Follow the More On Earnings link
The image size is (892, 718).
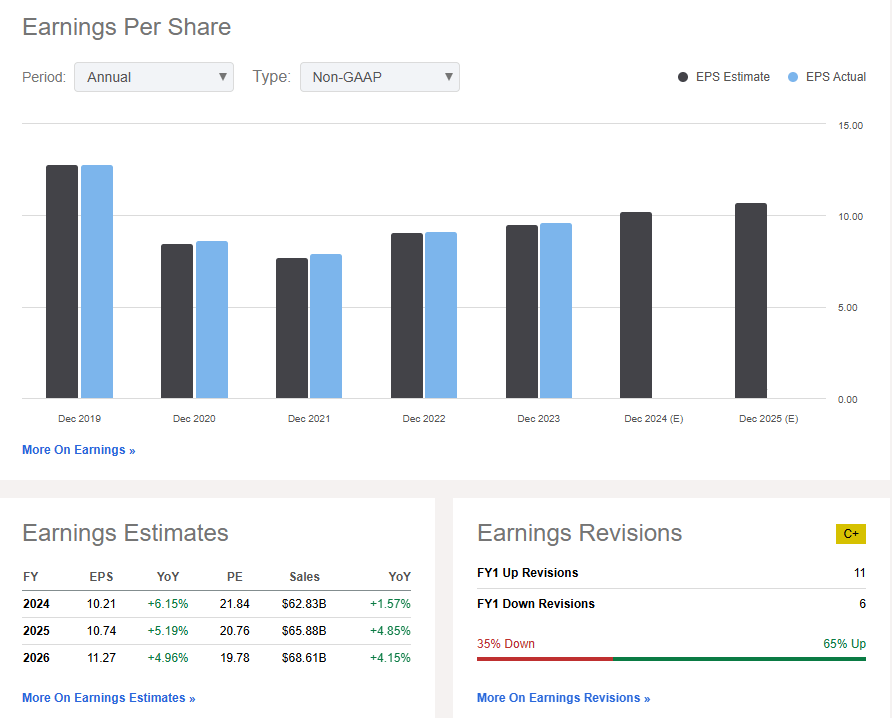(78, 449)
